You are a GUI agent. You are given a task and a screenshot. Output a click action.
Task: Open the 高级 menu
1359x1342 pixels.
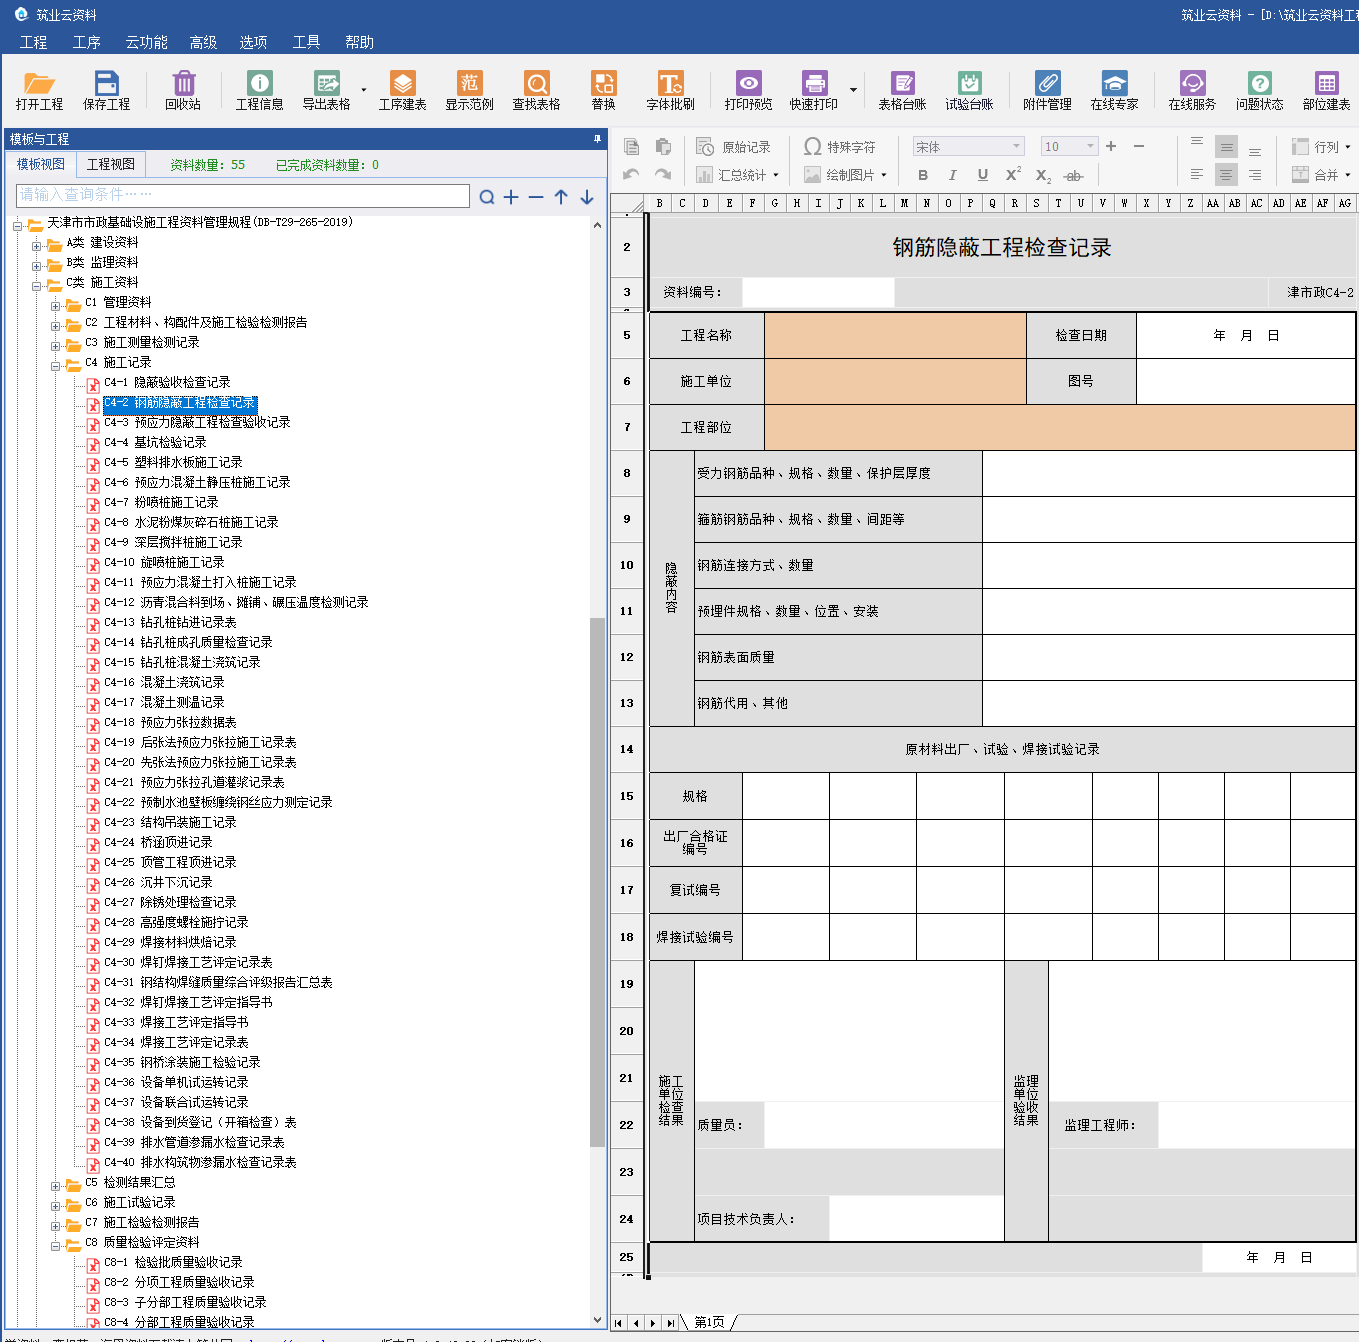click(x=203, y=42)
